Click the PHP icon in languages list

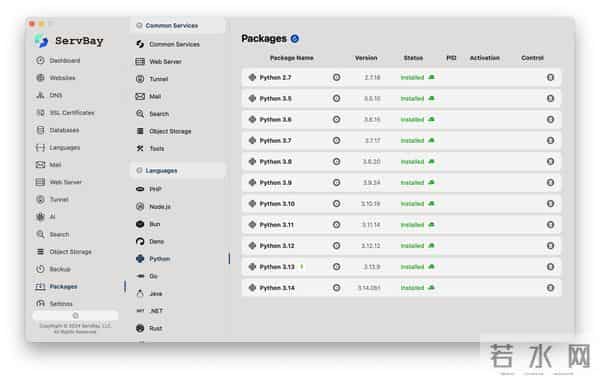140,189
